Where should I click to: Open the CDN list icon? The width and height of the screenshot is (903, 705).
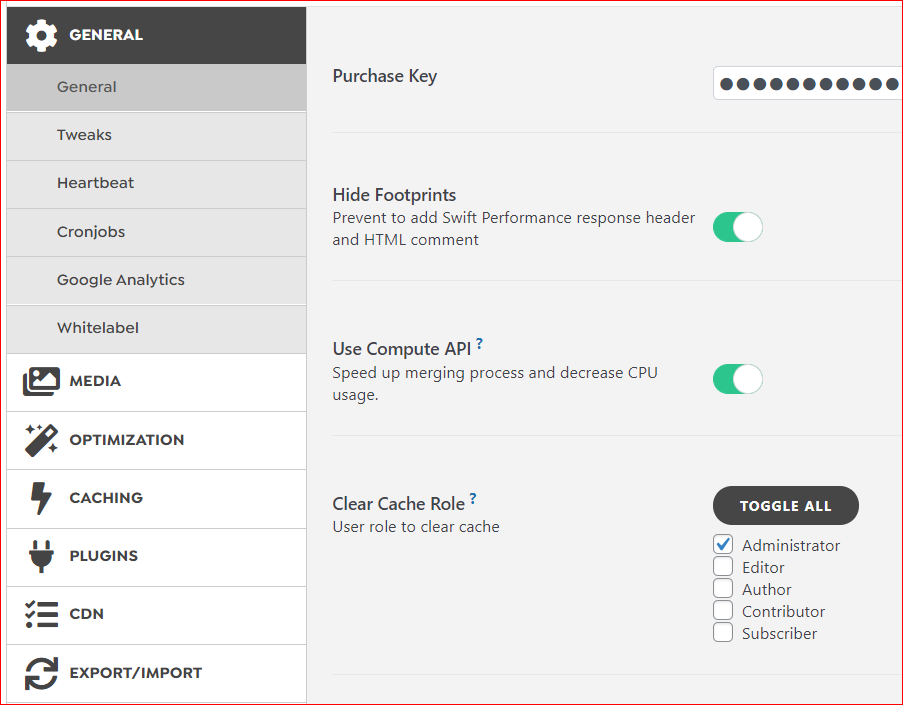(41, 615)
